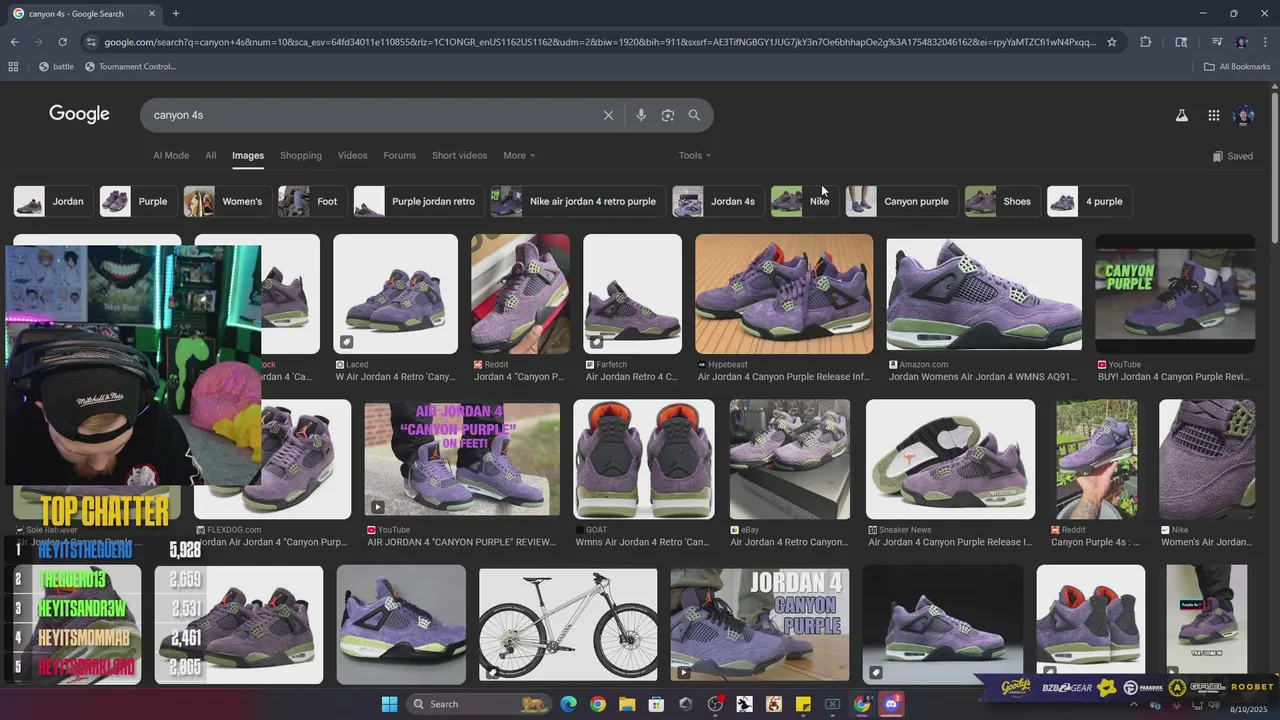Open All Bookmarks folder
The image size is (1280, 720).
(1237, 67)
